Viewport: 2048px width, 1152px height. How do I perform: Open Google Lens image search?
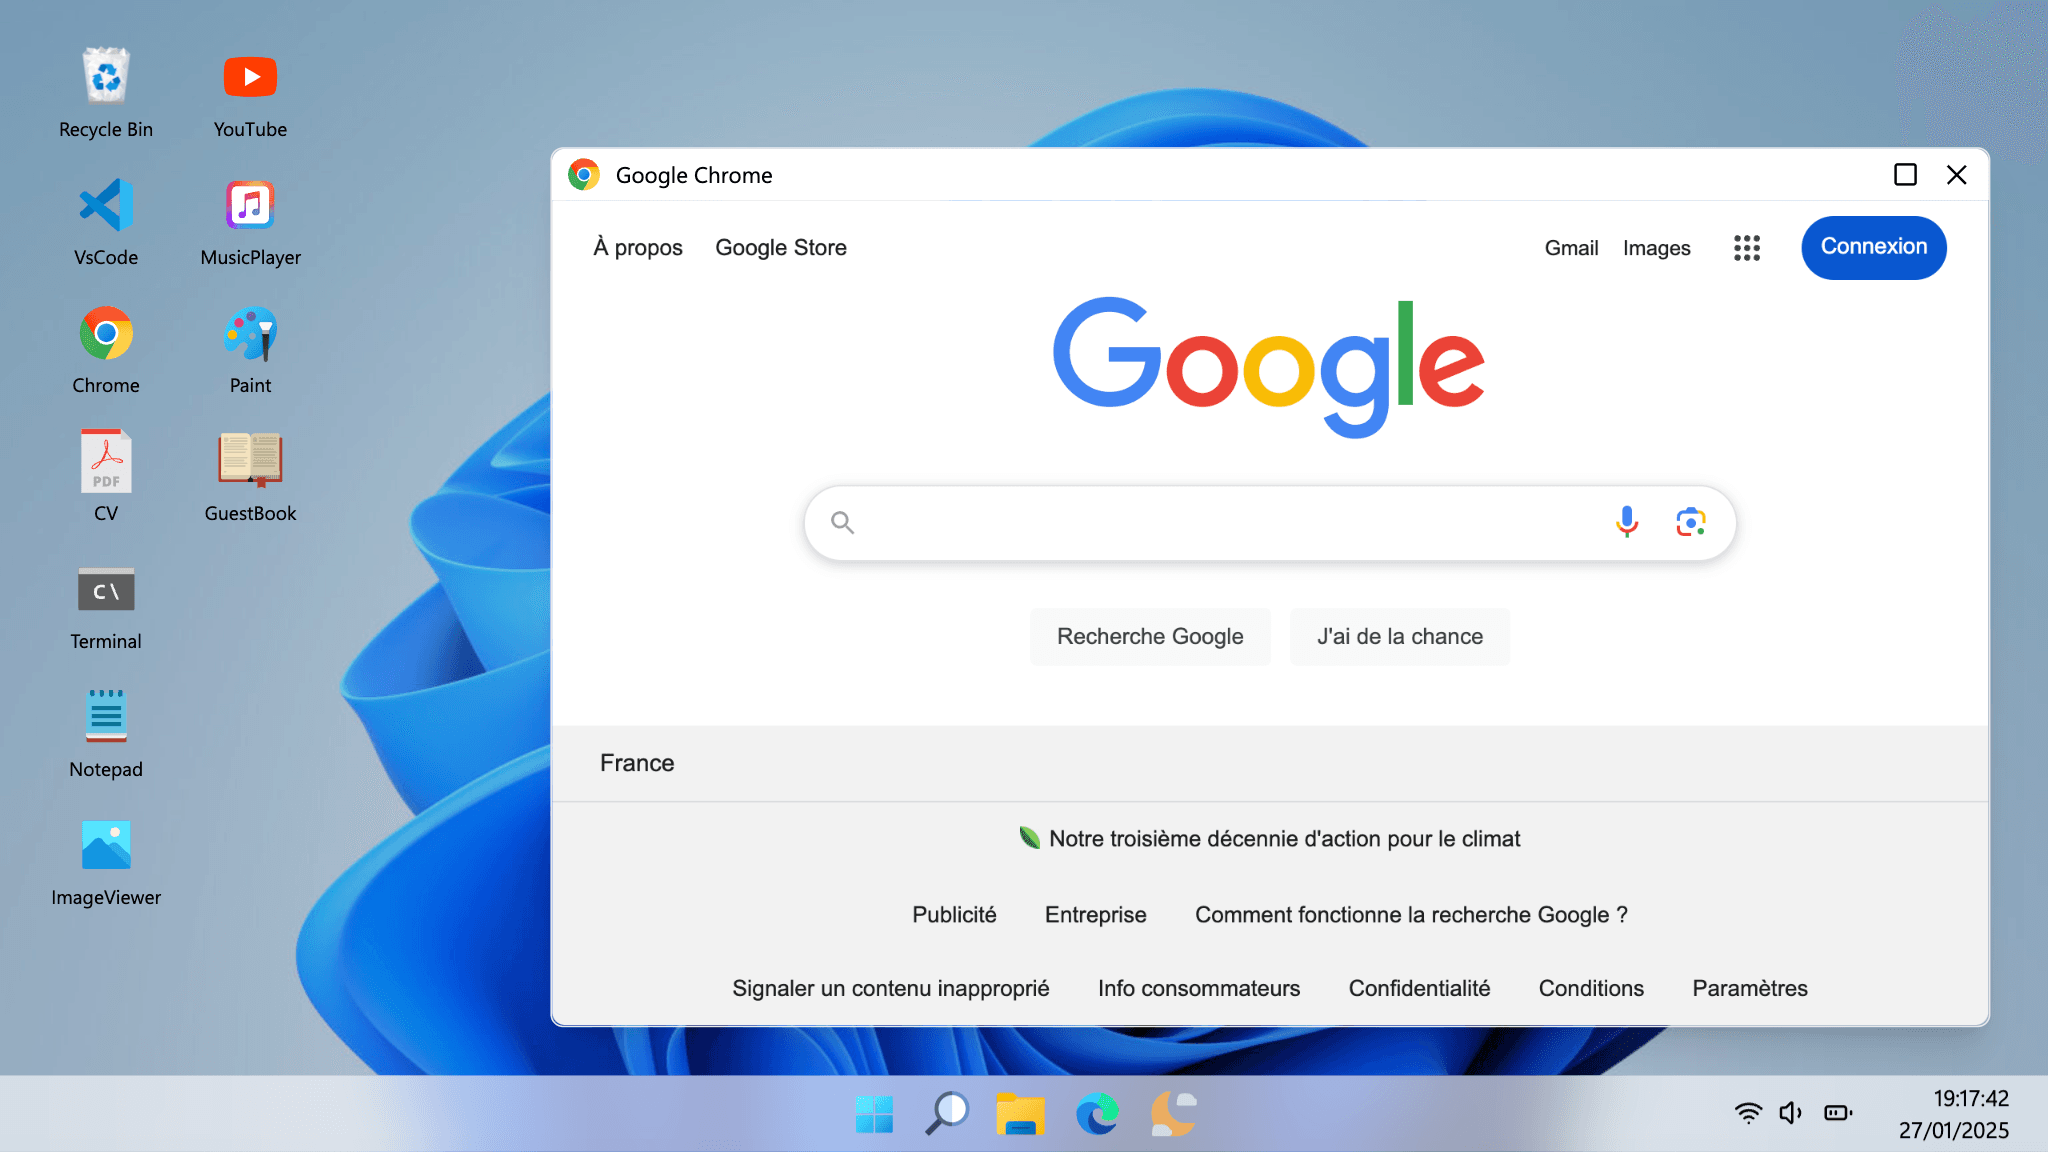[x=1691, y=522]
